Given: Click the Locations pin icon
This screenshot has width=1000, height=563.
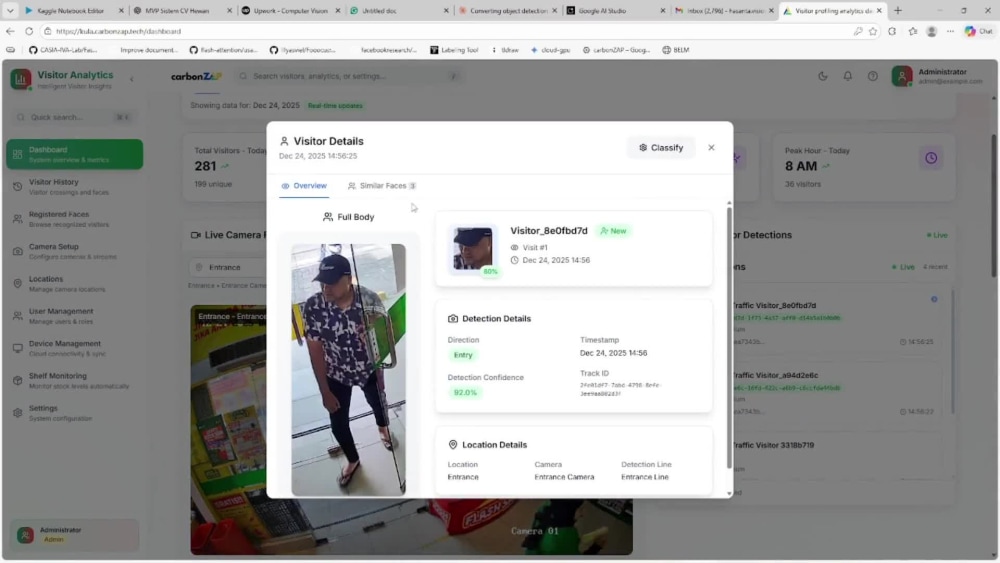Looking at the screenshot, I should 17,284.
